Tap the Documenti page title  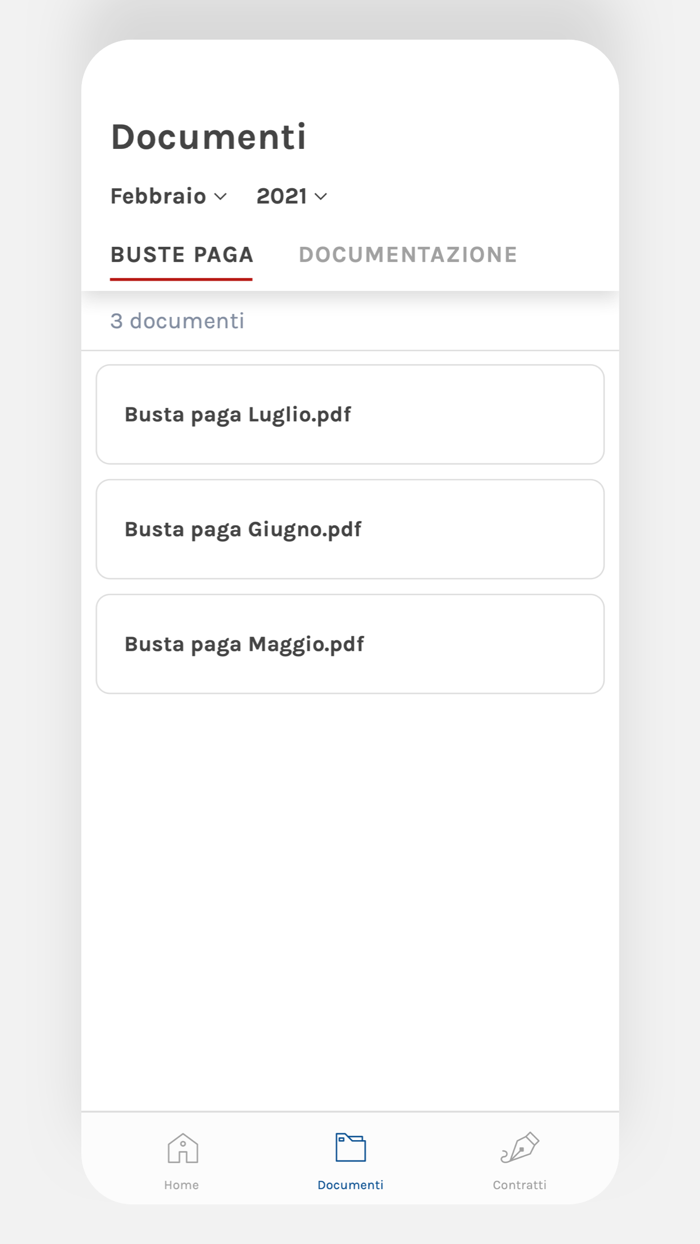[208, 136]
